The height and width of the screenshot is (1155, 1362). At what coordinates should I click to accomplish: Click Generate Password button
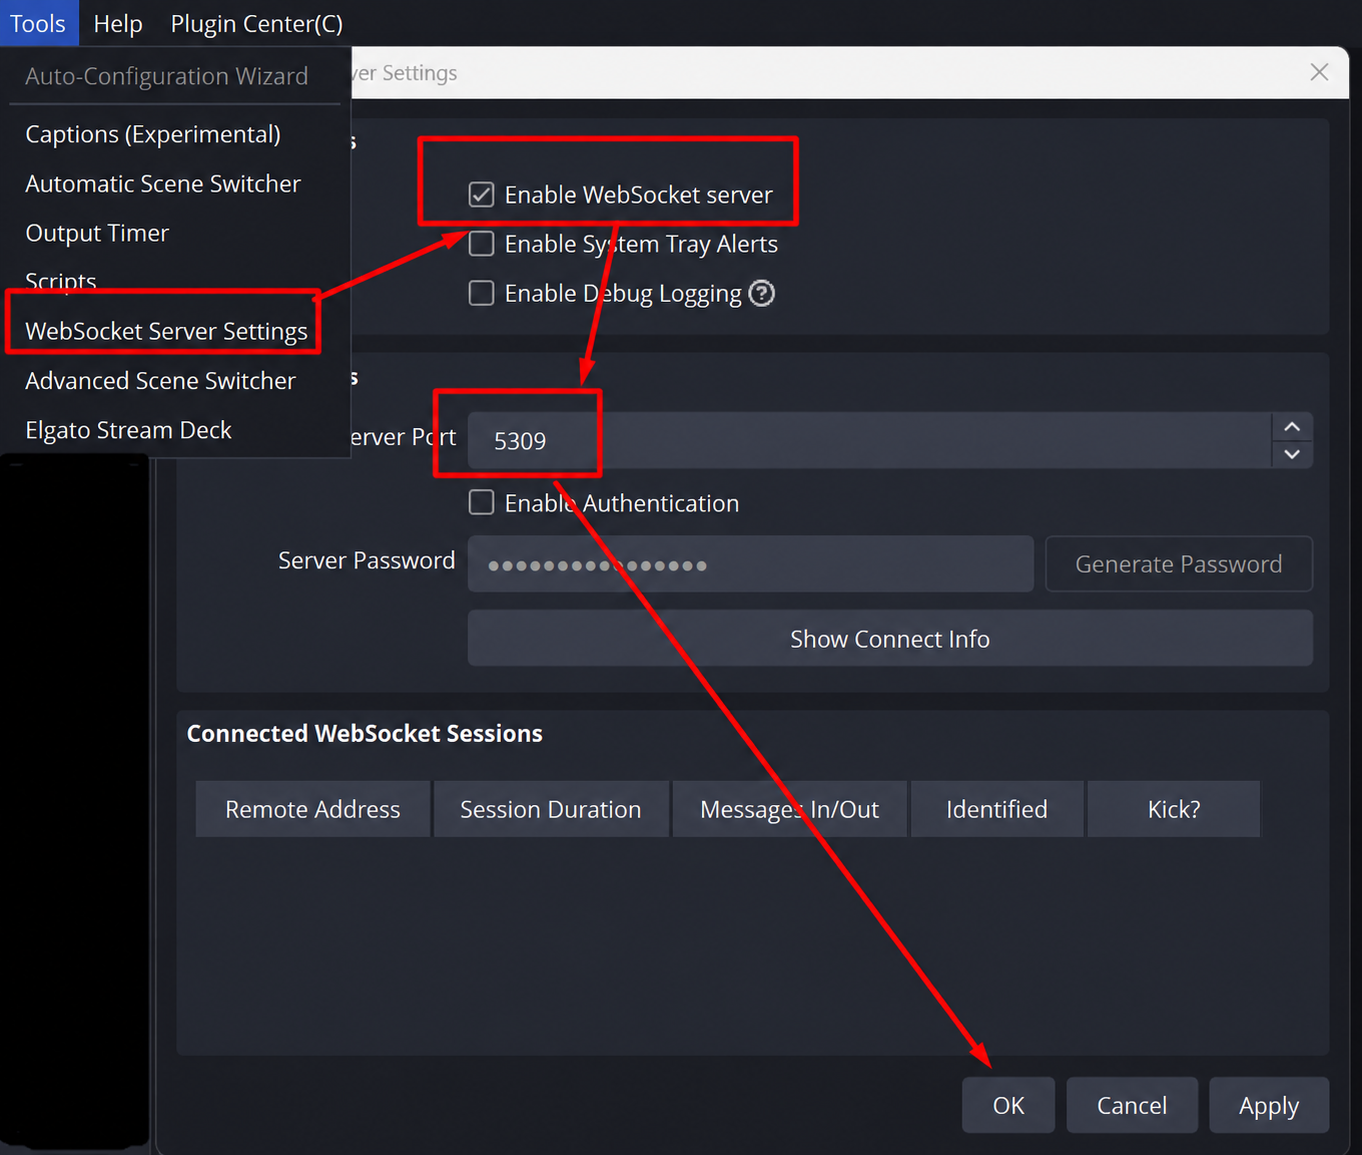click(x=1179, y=564)
